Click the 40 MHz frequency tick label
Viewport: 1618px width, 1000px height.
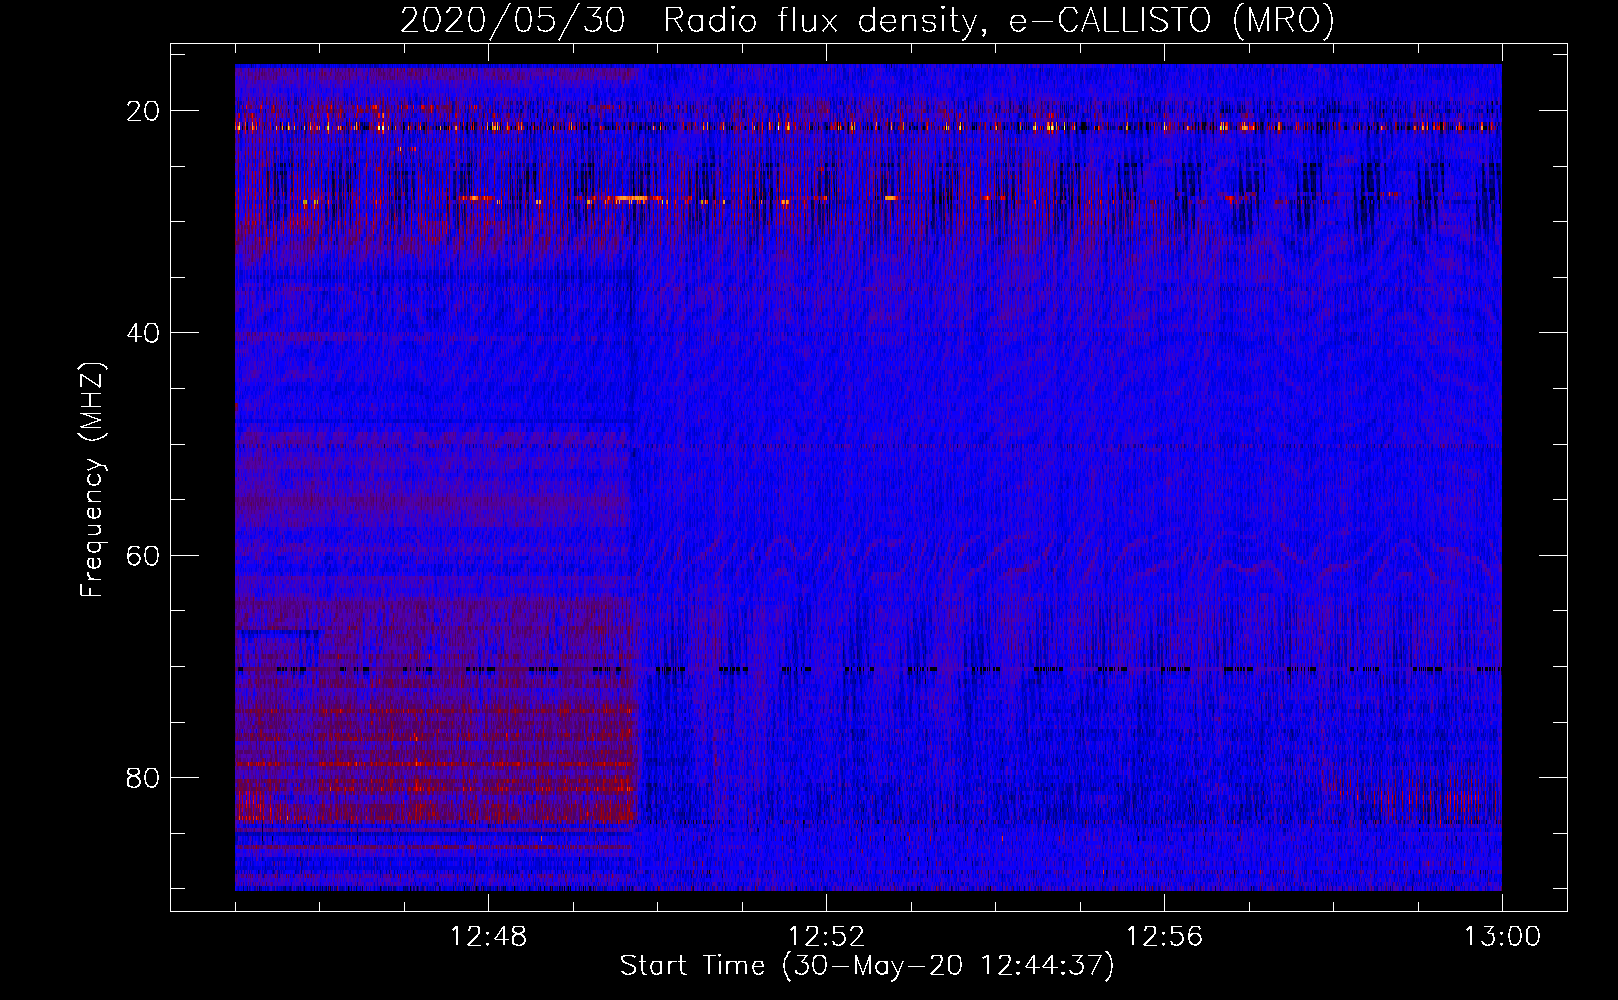(144, 333)
